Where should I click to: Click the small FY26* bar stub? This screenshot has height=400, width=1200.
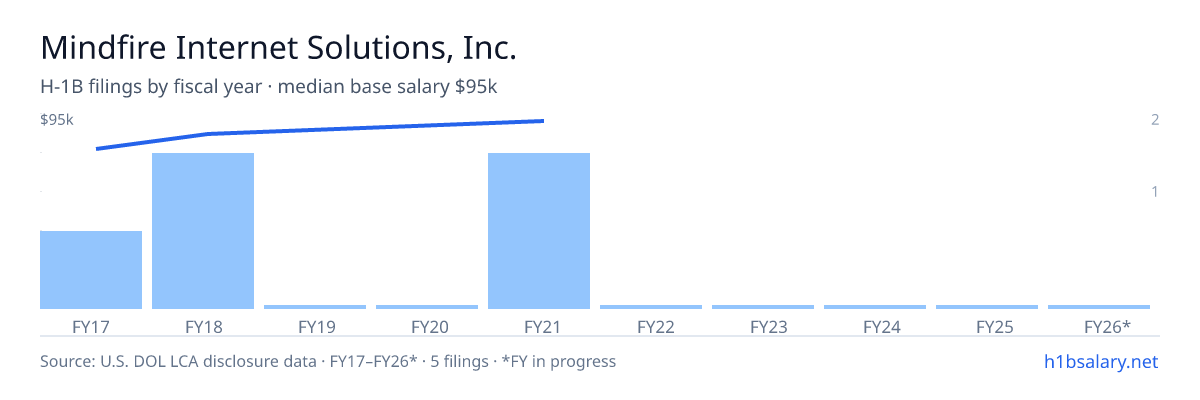[x=1099, y=307]
